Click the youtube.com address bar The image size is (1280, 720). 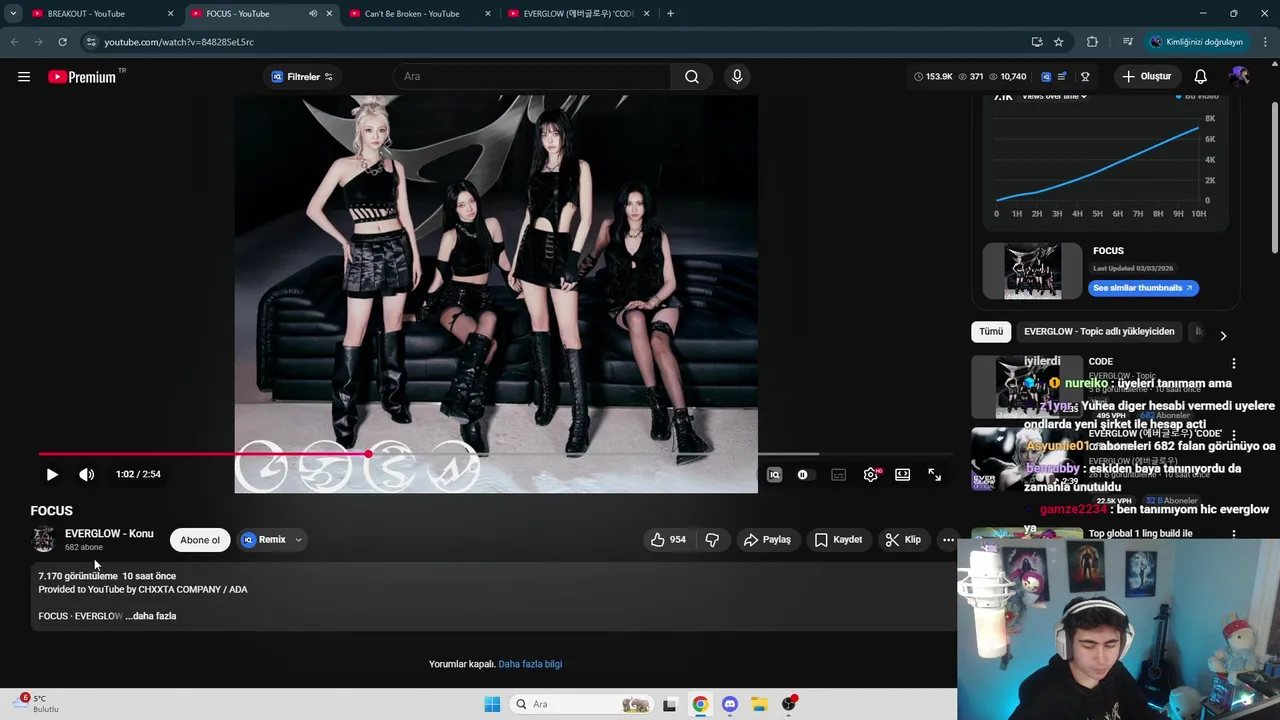(550, 42)
